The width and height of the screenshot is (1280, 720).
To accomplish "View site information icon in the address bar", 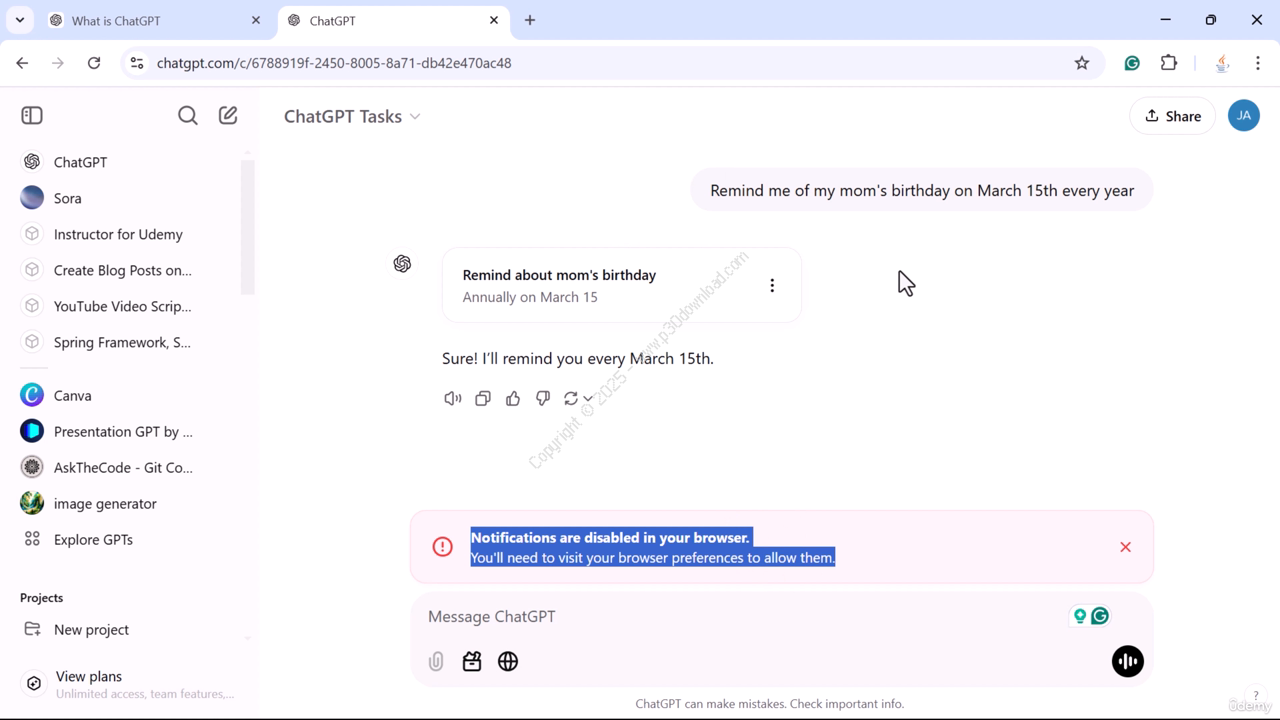I will pyautogui.click(x=137, y=63).
